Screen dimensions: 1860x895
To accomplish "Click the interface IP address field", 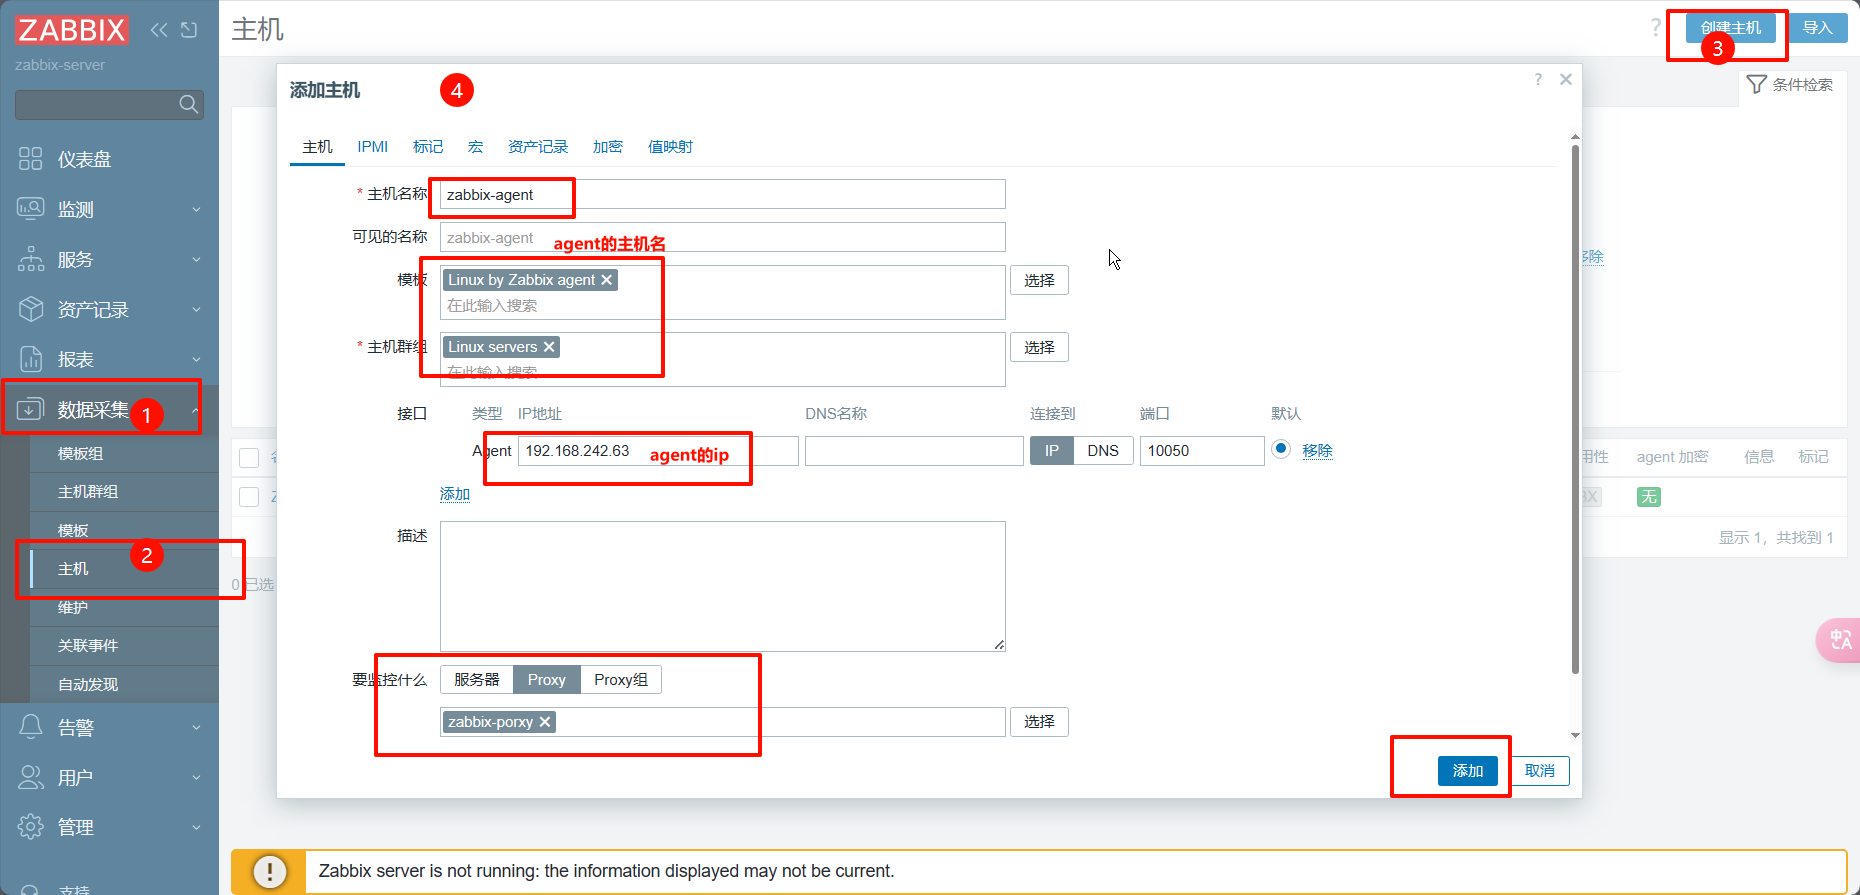I will [x=658, y=451].
